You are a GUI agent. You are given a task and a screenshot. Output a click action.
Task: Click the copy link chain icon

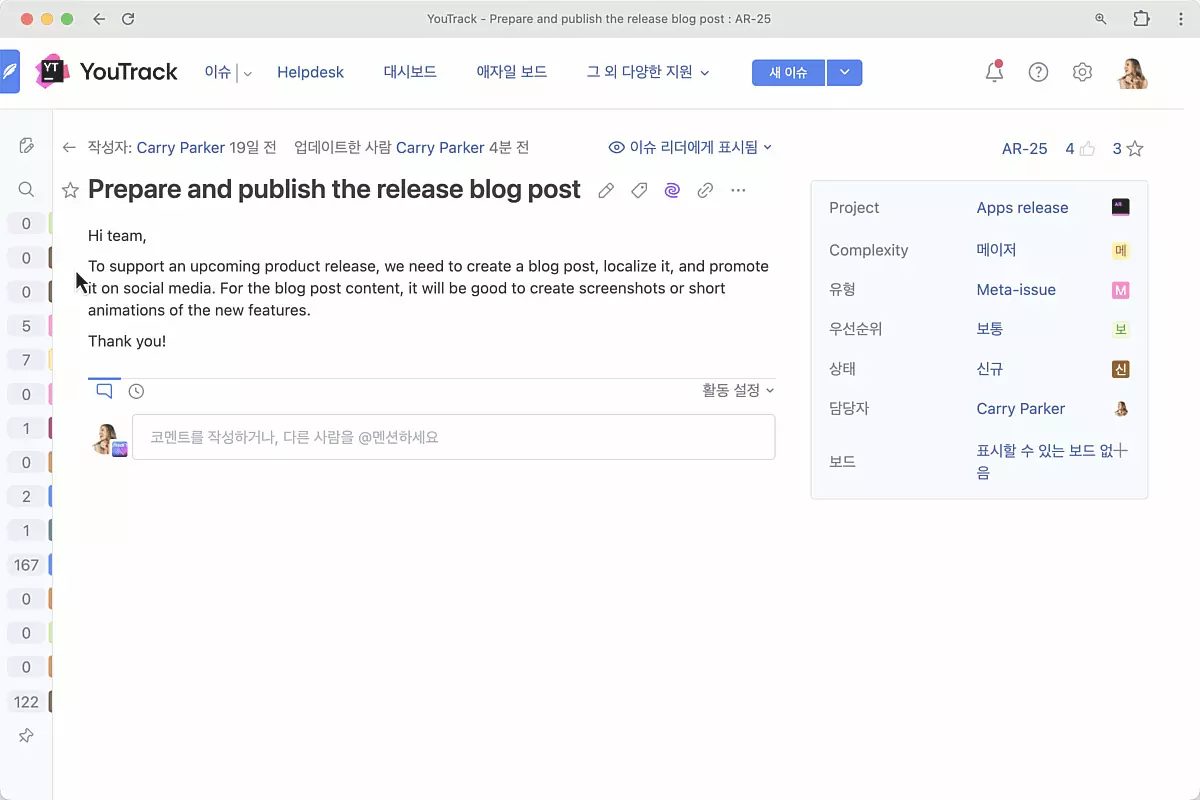pyautogui.click(x=705, y=190)
